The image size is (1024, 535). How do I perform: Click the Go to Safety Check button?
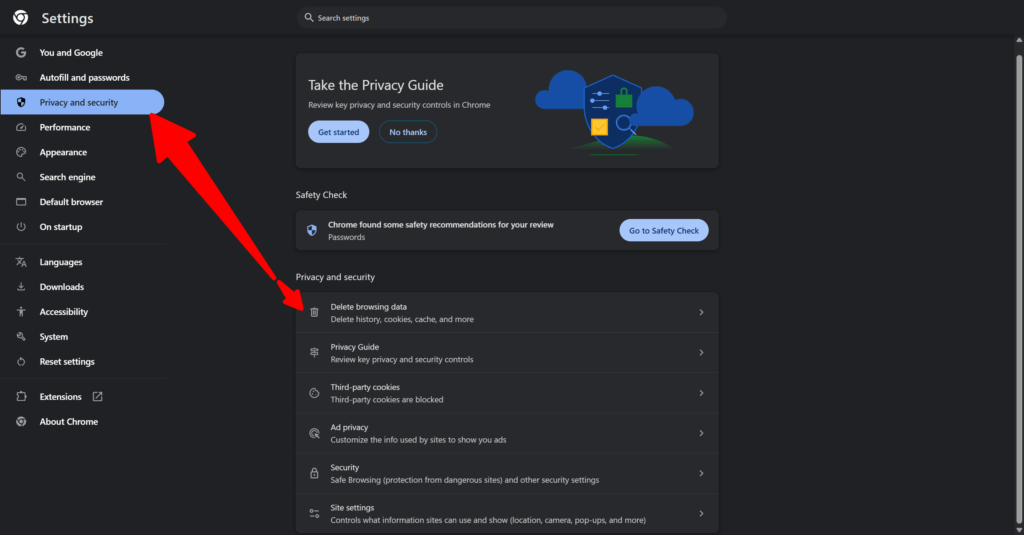(x=664, y=231)
